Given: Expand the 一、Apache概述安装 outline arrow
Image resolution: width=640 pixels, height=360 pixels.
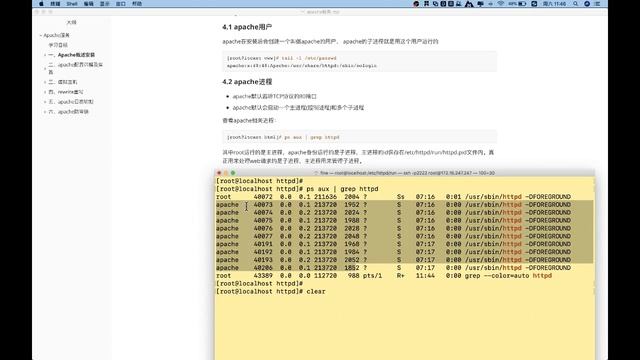Looking at the screenshot, I should 45,55.
